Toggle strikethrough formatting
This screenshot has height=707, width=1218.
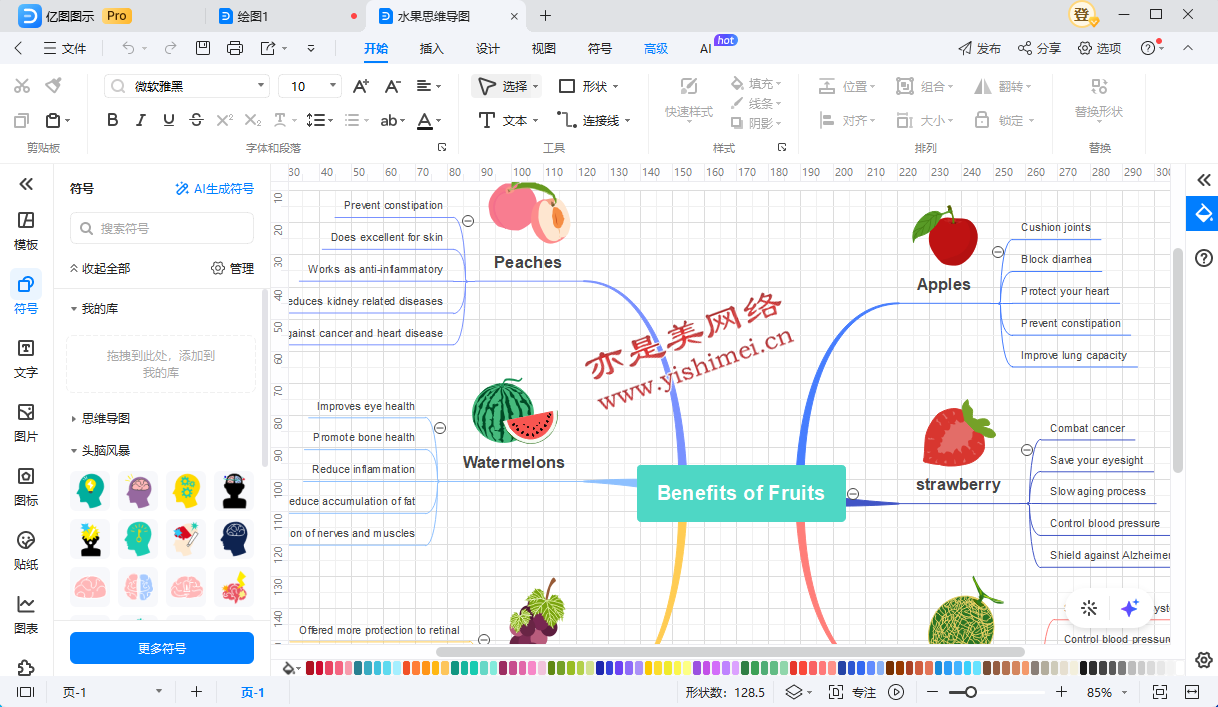point(196,120)
